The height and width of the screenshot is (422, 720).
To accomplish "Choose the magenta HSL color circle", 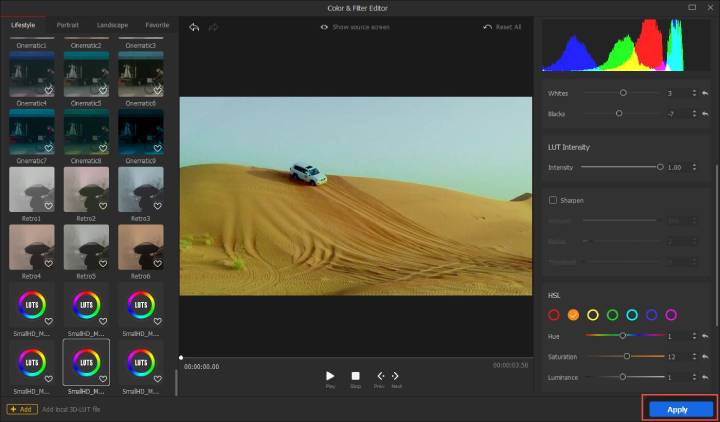I will coord(671,315).
